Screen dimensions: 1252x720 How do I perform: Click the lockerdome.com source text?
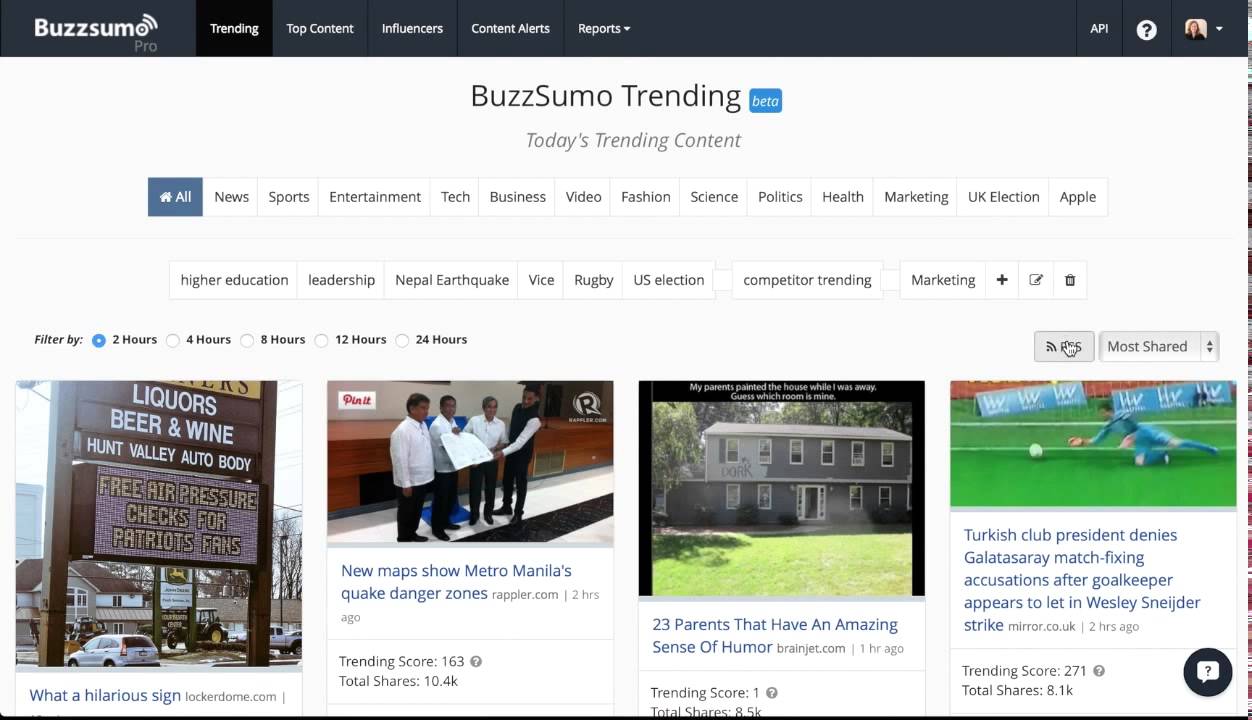coord(231,696)
